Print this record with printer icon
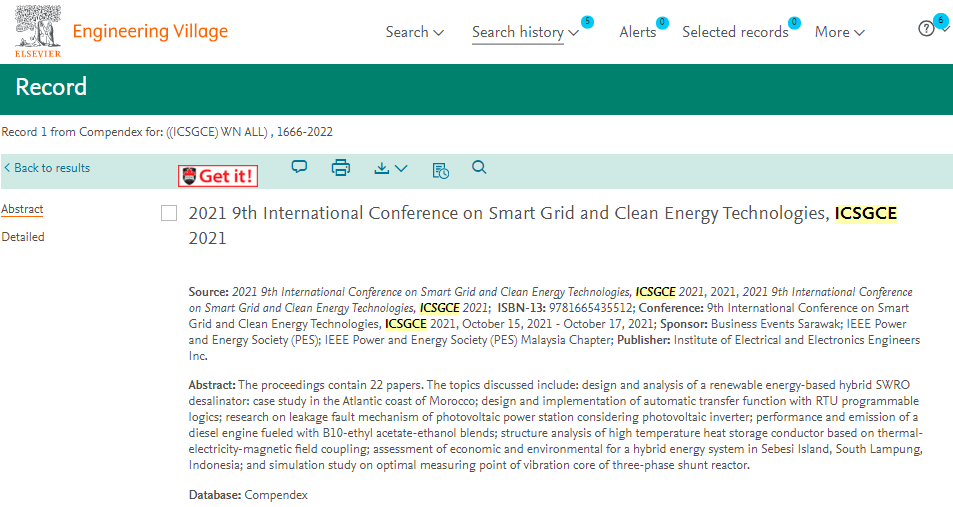The height and width of the screenshot is (507, 953). pyautogui.click(x=340, y=167)
